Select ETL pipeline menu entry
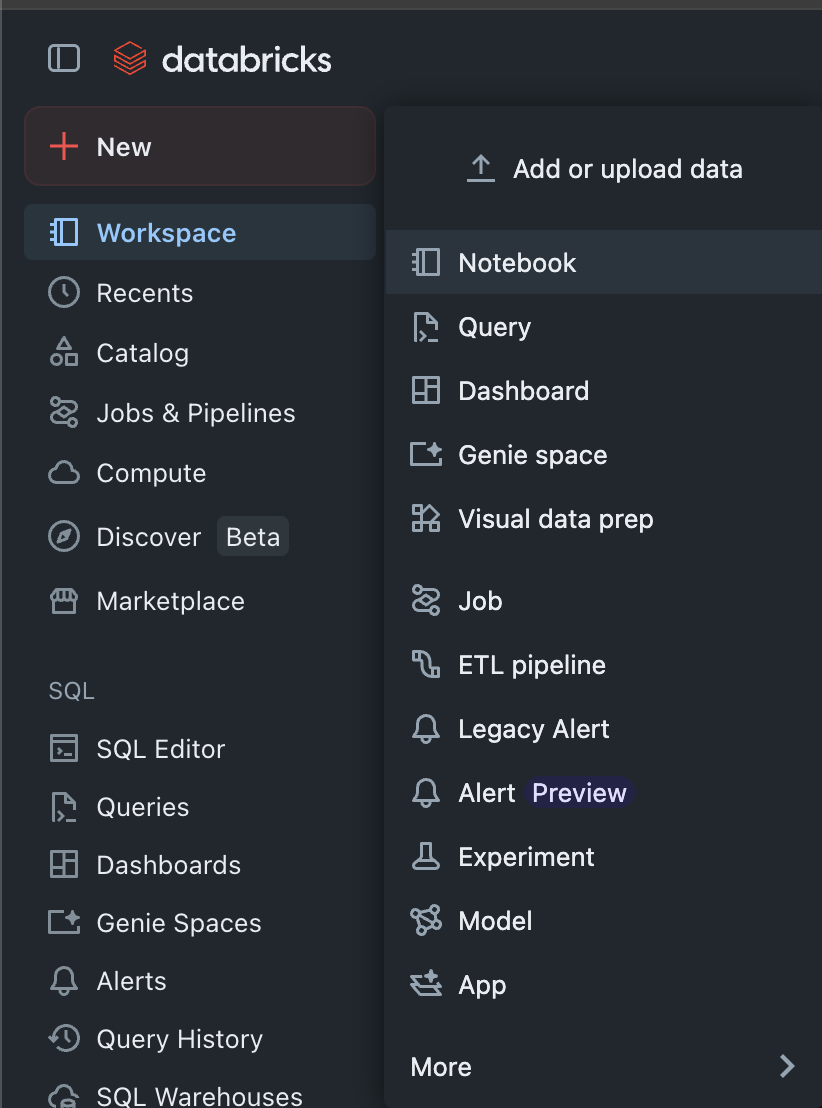The height and width of the screenshot is (1108, 822). tap(604, 664)
